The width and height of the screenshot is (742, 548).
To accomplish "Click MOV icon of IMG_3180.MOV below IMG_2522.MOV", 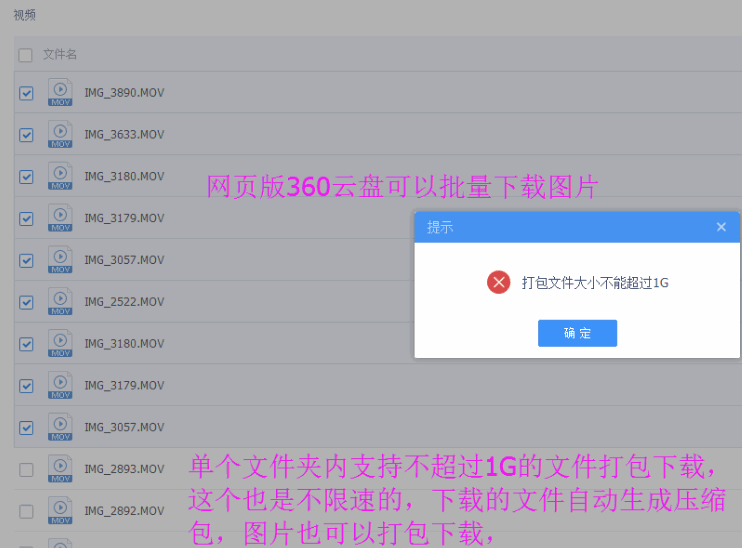I will (x=60, y=343).
